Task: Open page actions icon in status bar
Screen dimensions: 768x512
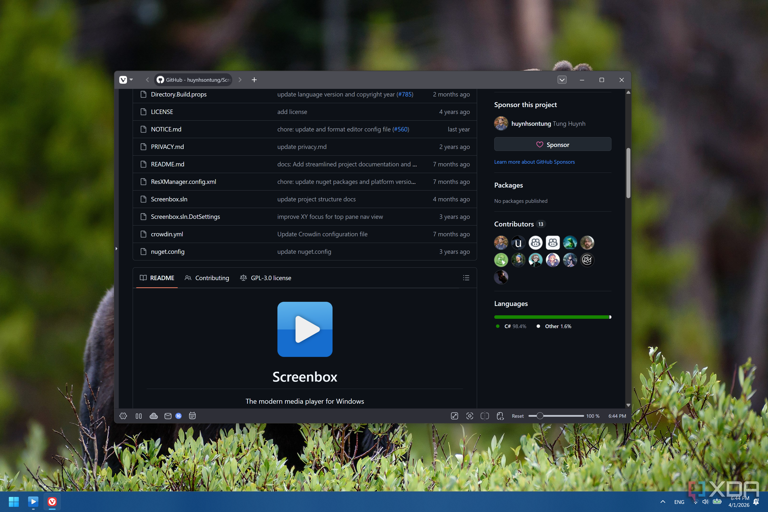Action: pyautogui.click(x=500, y=416)
